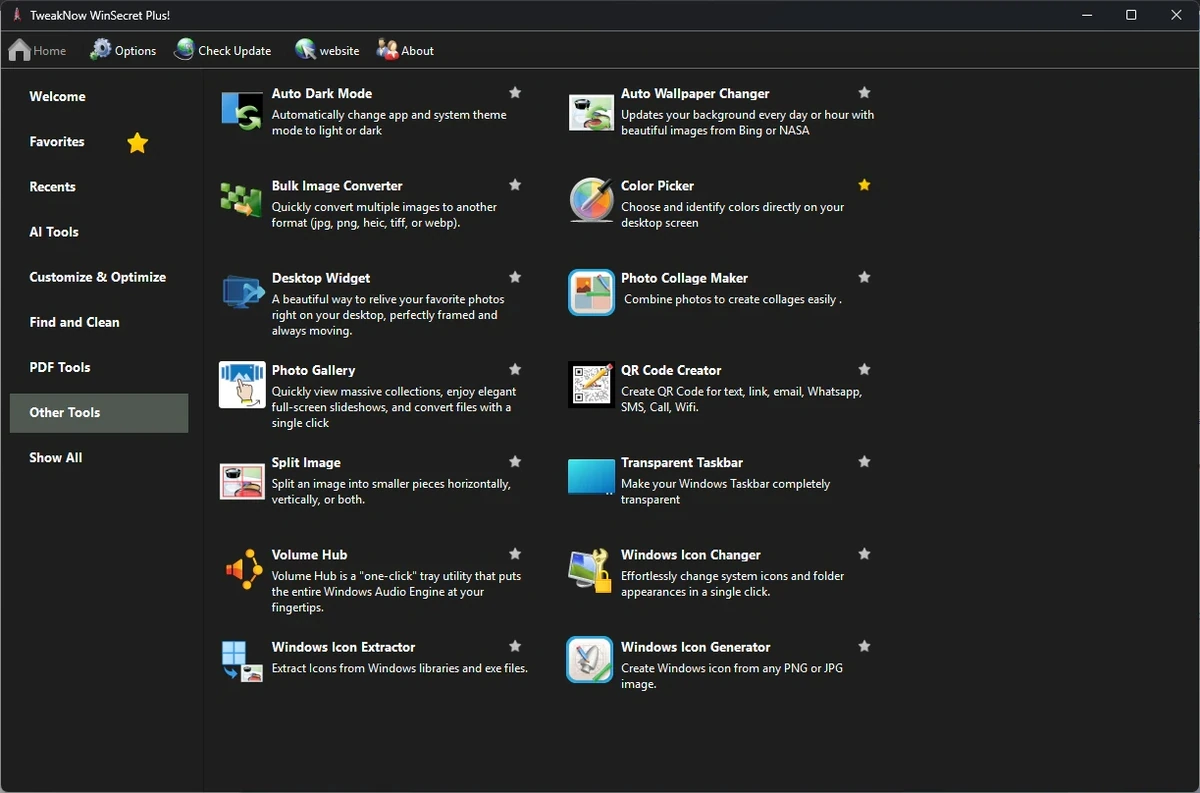Viewport: 1200px width, 793px height.
Task: Click the yellow star beside Favorites
Action: click(x=138, y=143)
